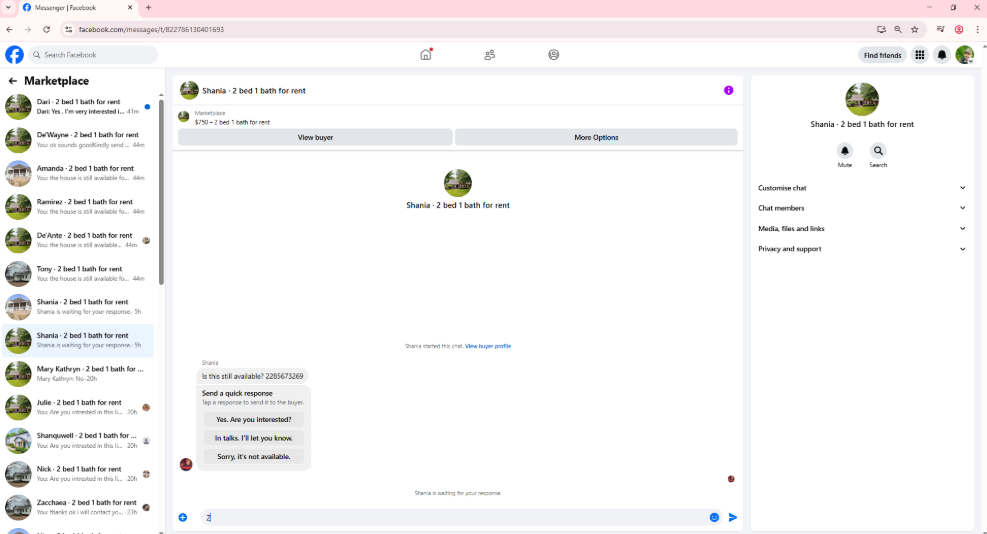Add a new browser tab
Viewport: 987px width, 534px height.
(x=149, y=8)
